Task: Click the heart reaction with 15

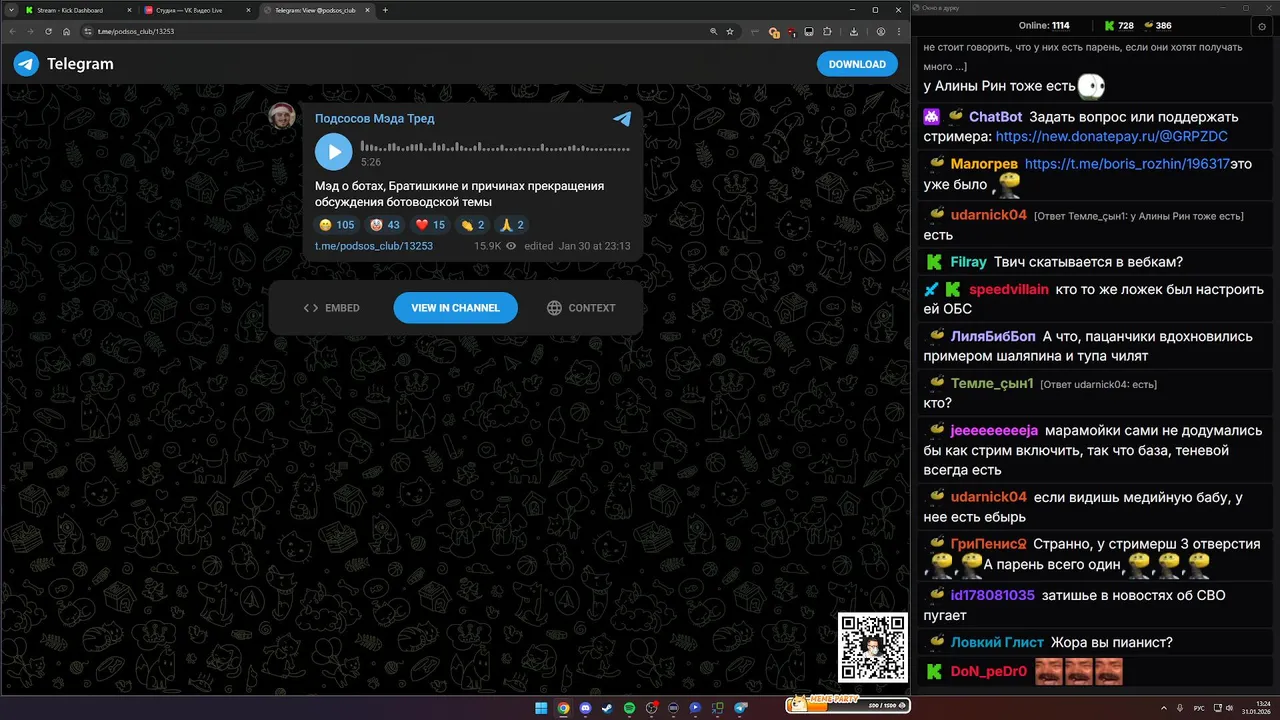Action: 430,225
